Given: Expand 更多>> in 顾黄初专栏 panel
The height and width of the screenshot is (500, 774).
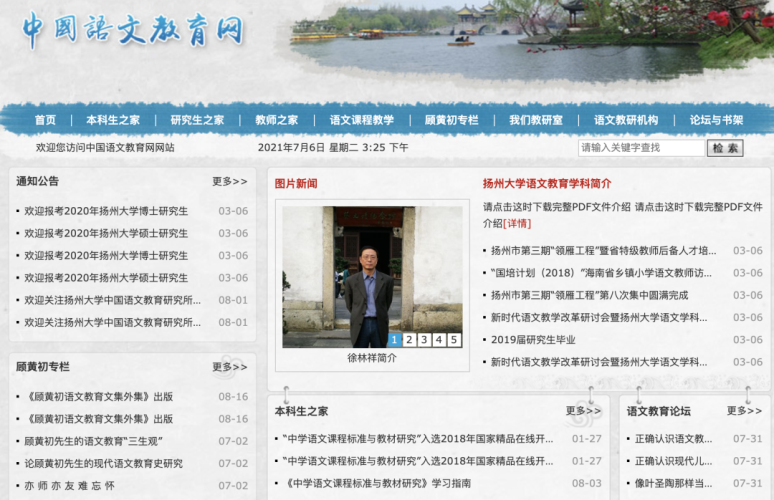Looking at the screenshot, I should 229,367.
